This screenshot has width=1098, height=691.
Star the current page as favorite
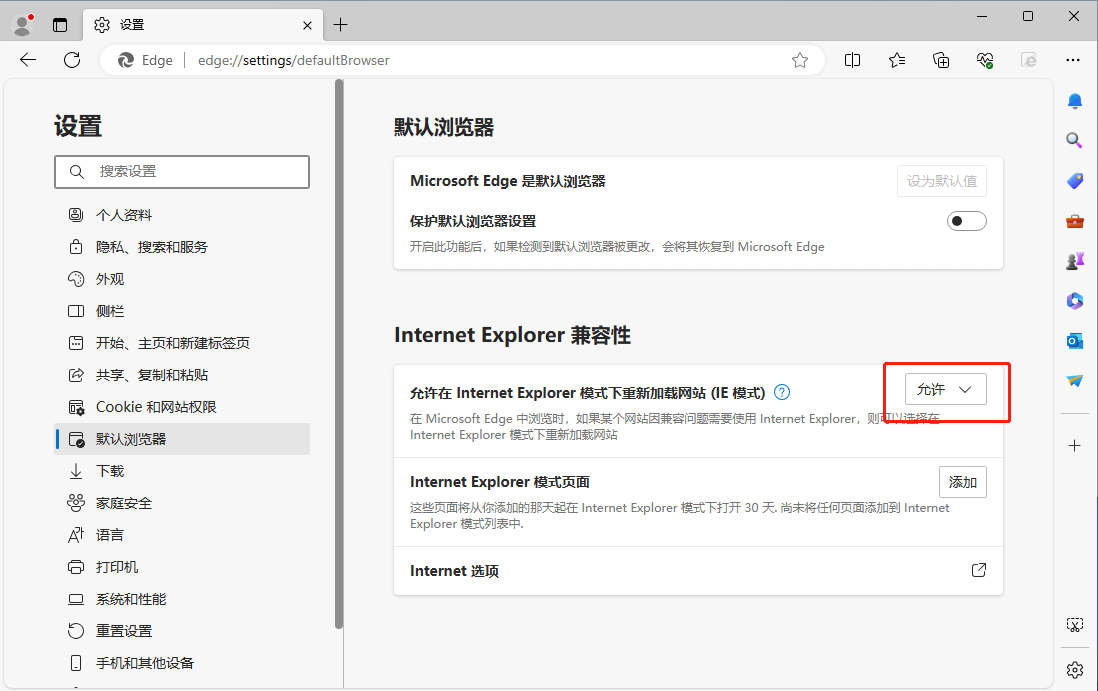pyautogui.click(x=799, y=60)
